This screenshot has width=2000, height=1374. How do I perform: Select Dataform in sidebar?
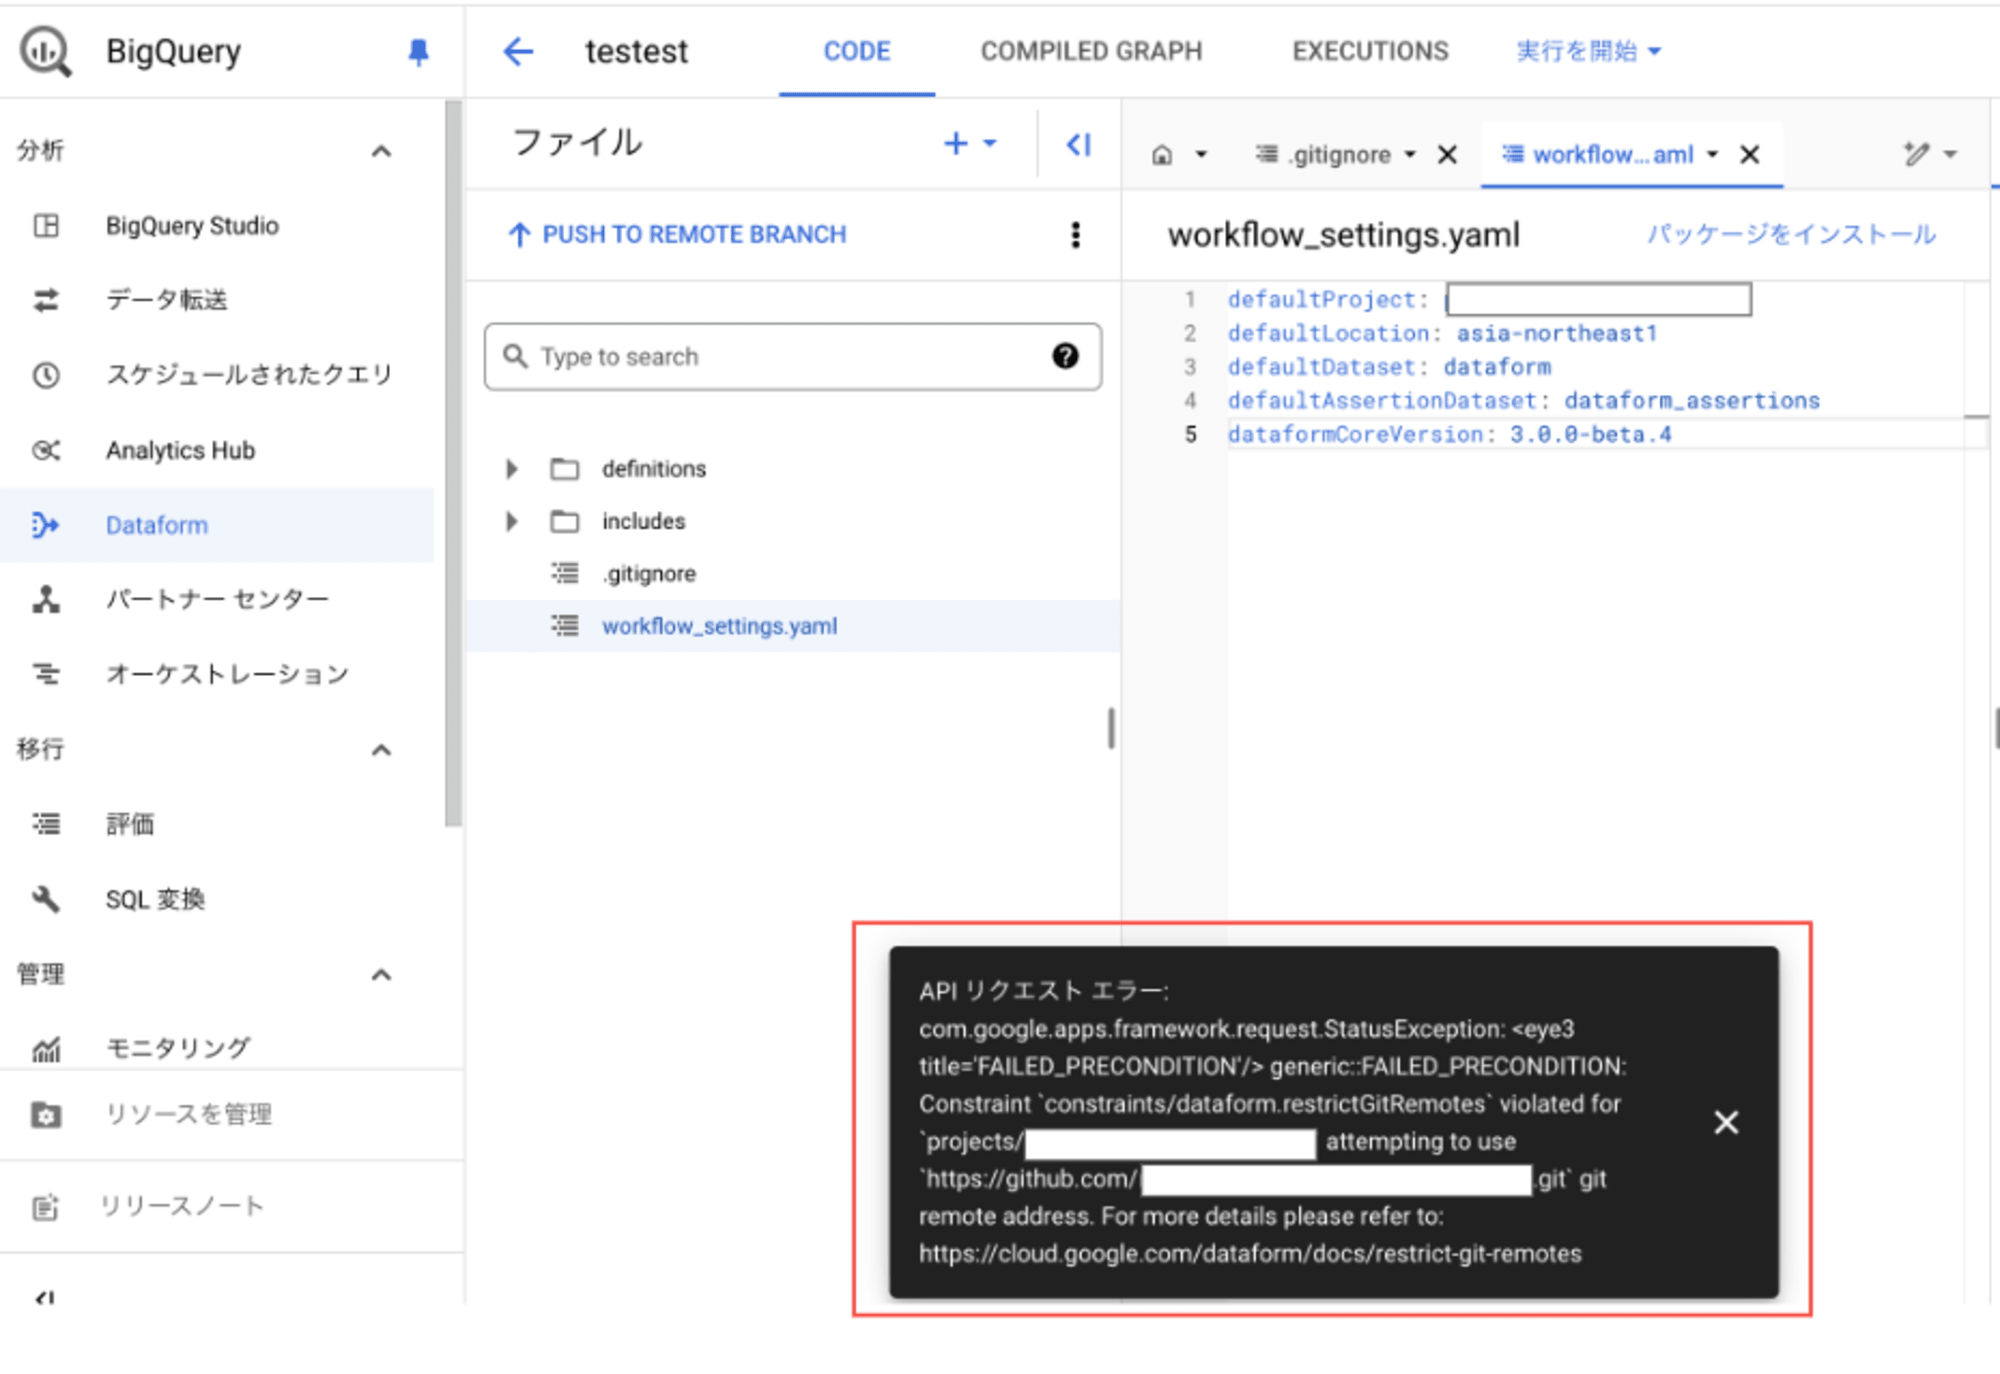[x=216, y=525]
